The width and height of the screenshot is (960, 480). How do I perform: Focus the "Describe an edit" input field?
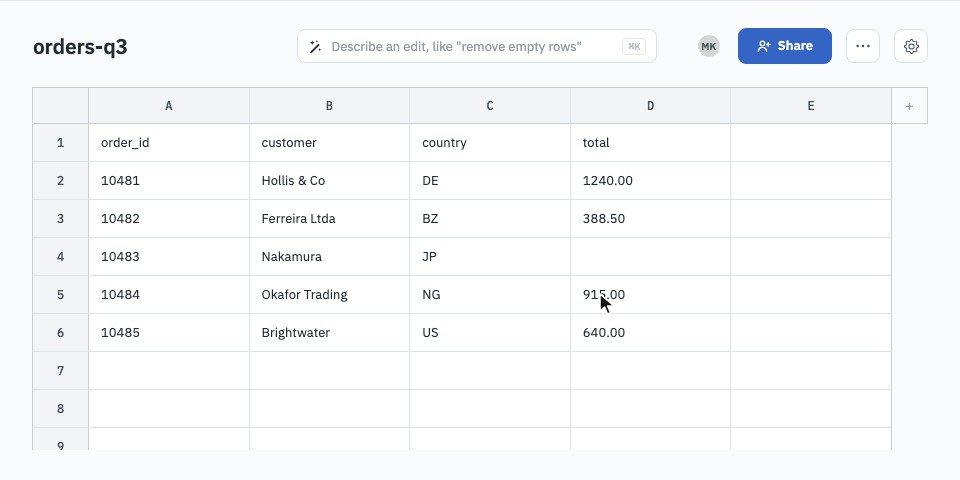[x=477, y=46]
